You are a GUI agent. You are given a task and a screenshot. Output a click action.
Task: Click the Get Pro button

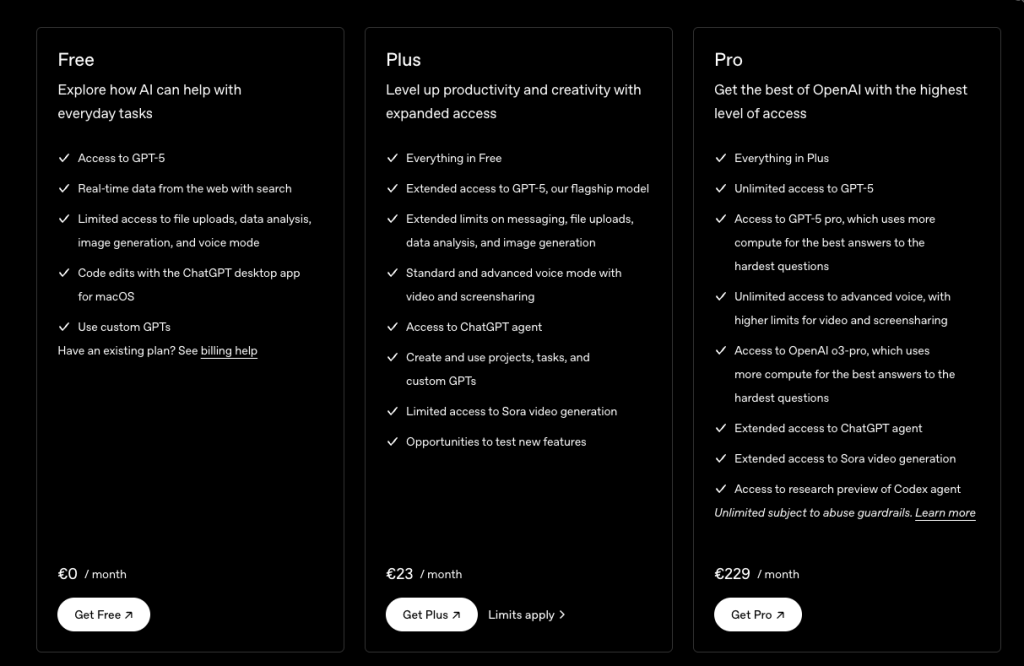coord(758,615)
